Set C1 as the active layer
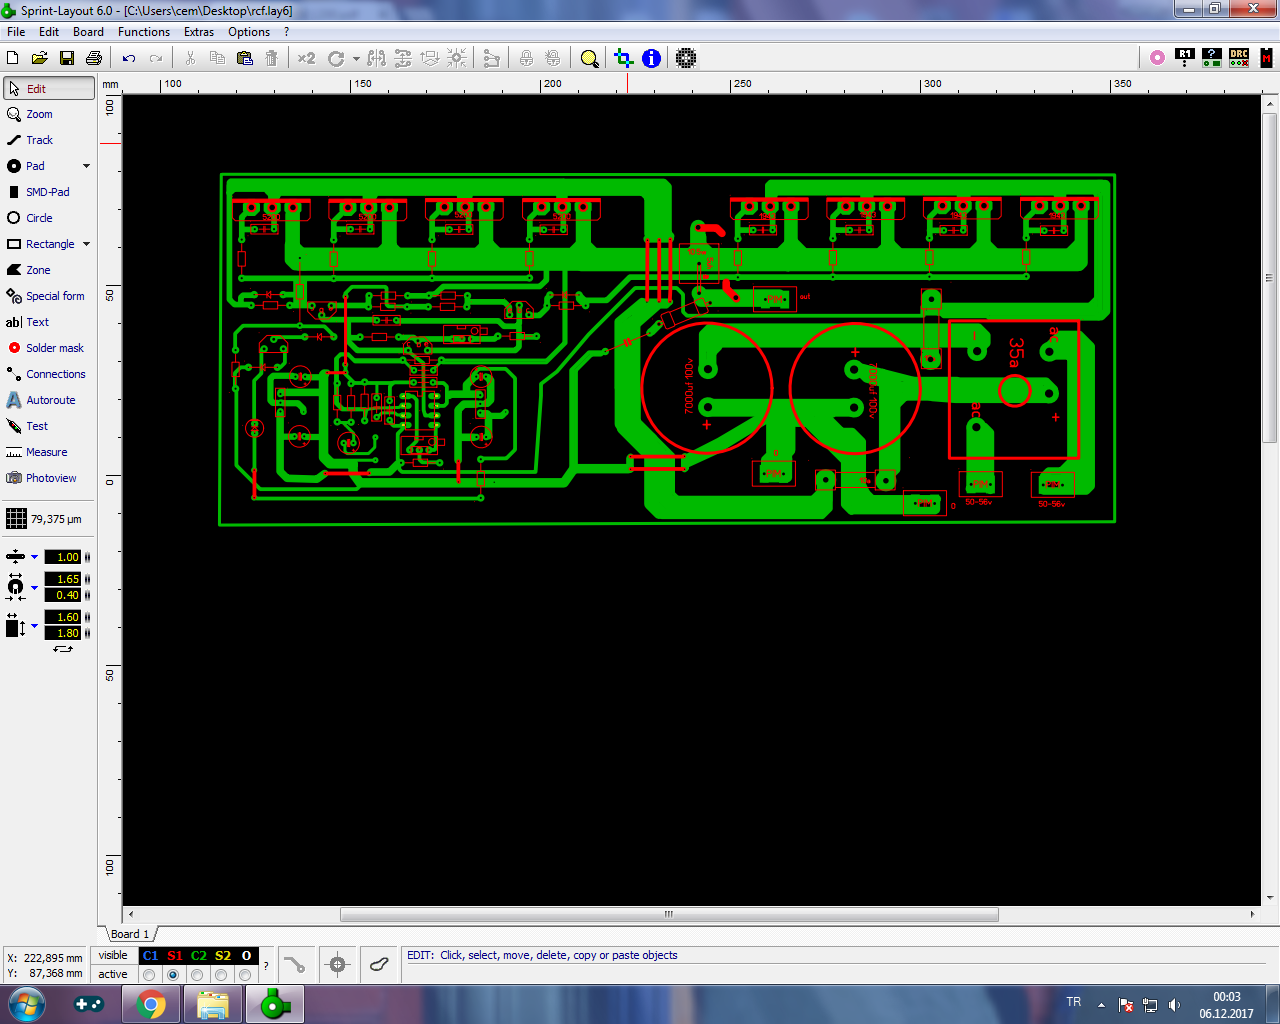 [149, 975]
